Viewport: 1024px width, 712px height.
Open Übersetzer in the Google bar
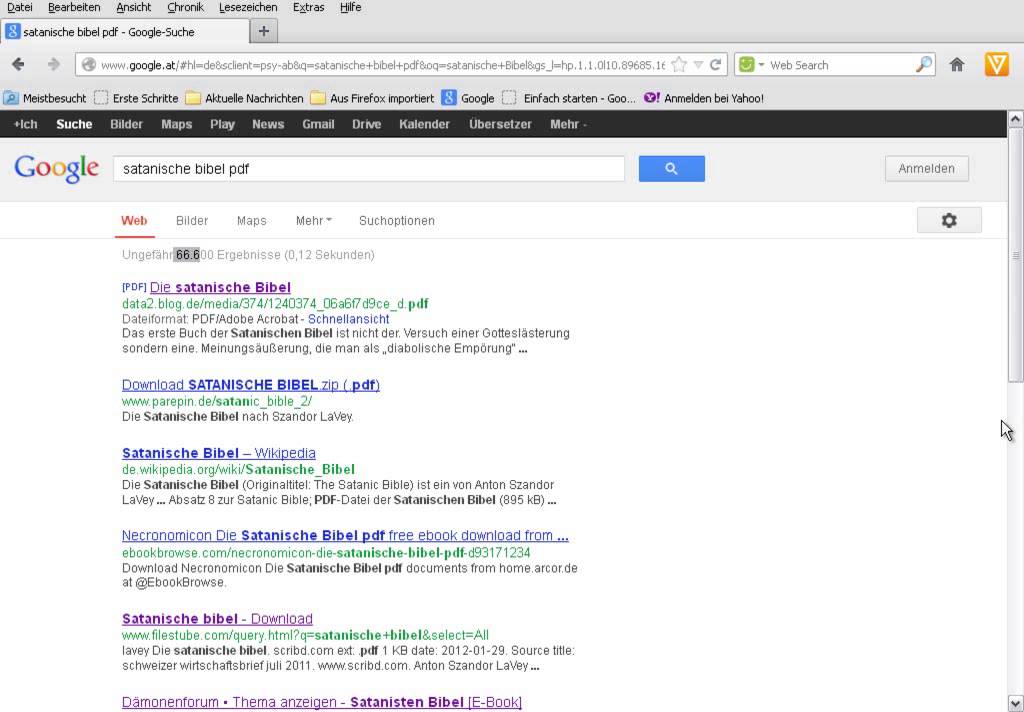(x=500, y=124)
